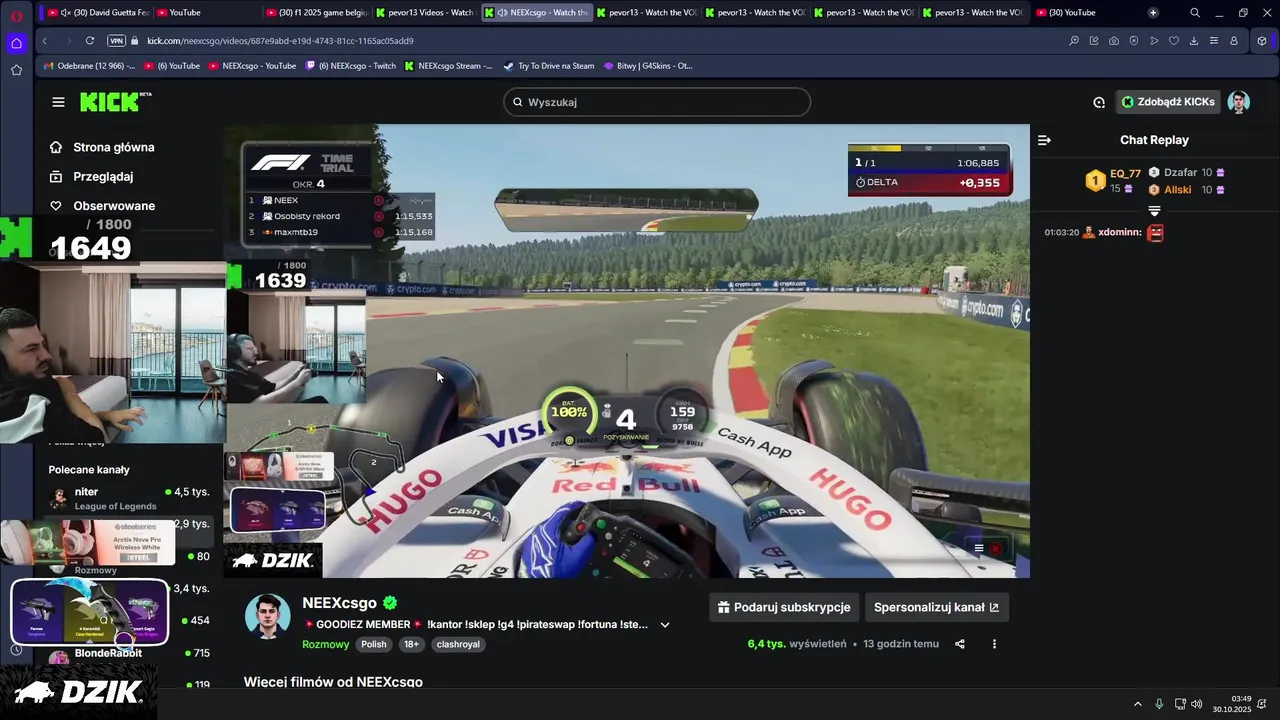The width and height of the screenshot is (1280, 720).
Task: Click NEEXcsgo channel name heading
Action: (x=339, y=603)
